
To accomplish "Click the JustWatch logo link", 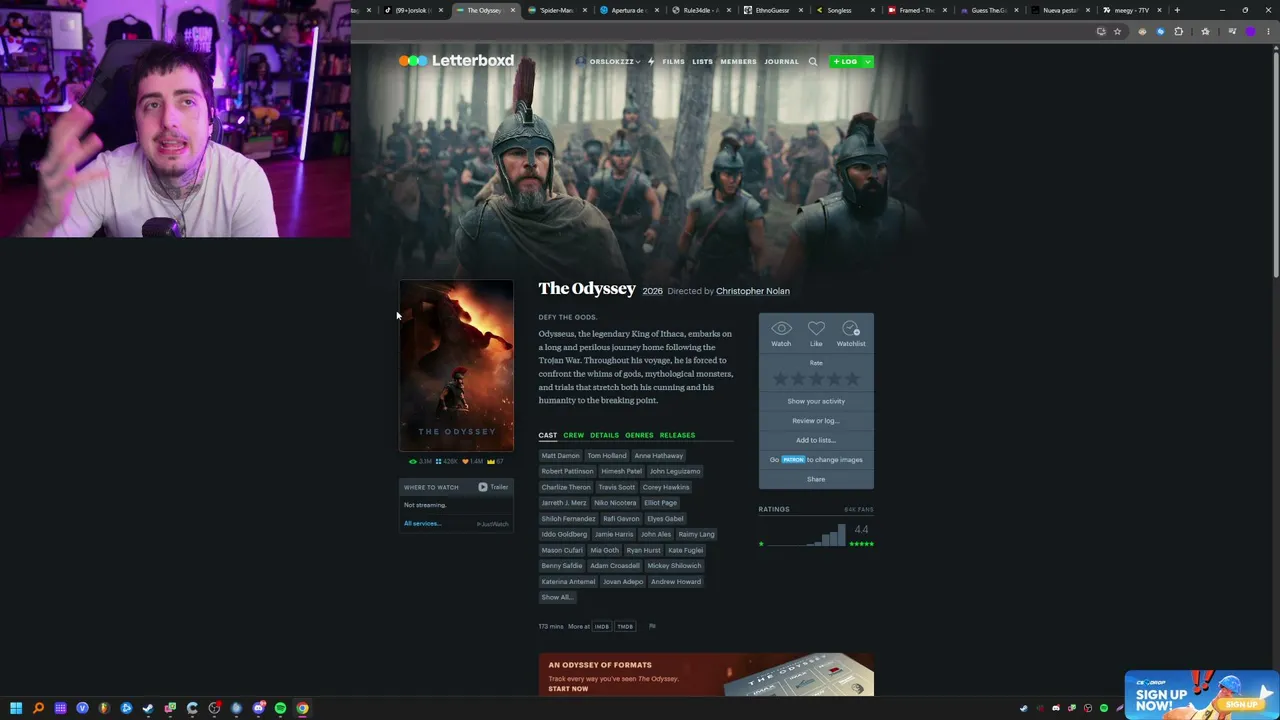I will (493, 524).
